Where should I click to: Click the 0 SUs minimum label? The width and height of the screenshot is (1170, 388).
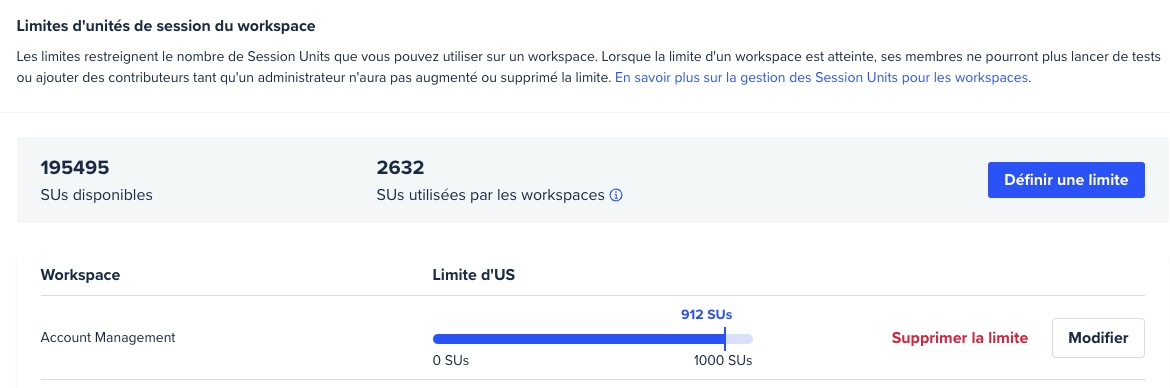pos(451,360)
